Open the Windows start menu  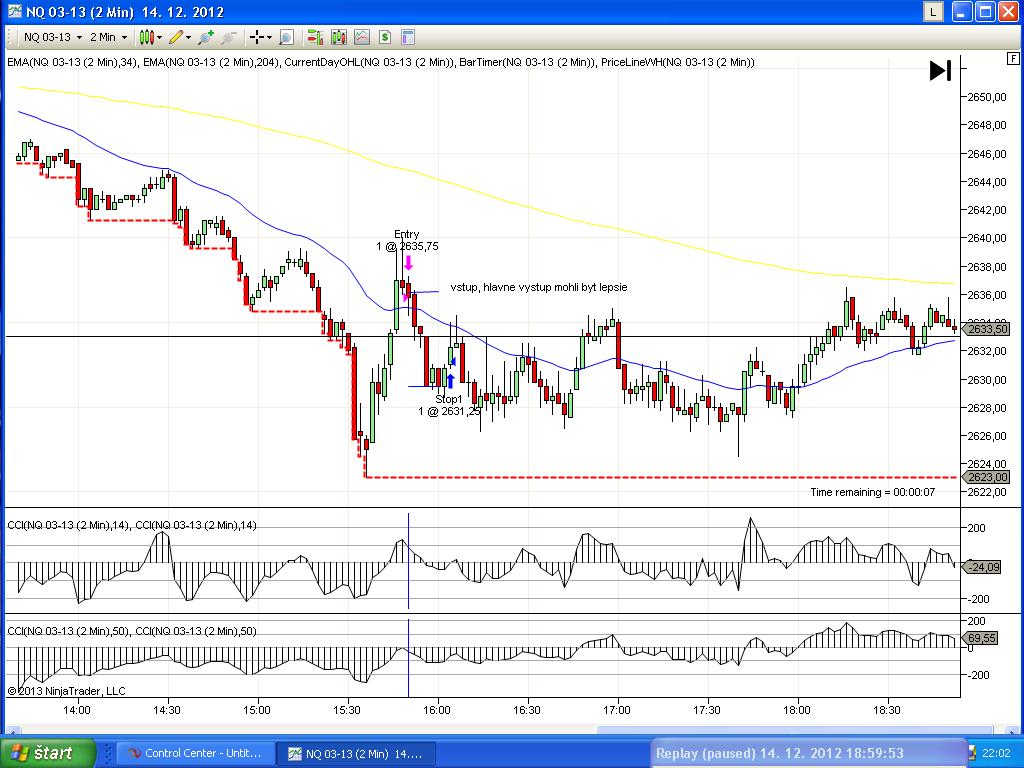pos(48,753)
